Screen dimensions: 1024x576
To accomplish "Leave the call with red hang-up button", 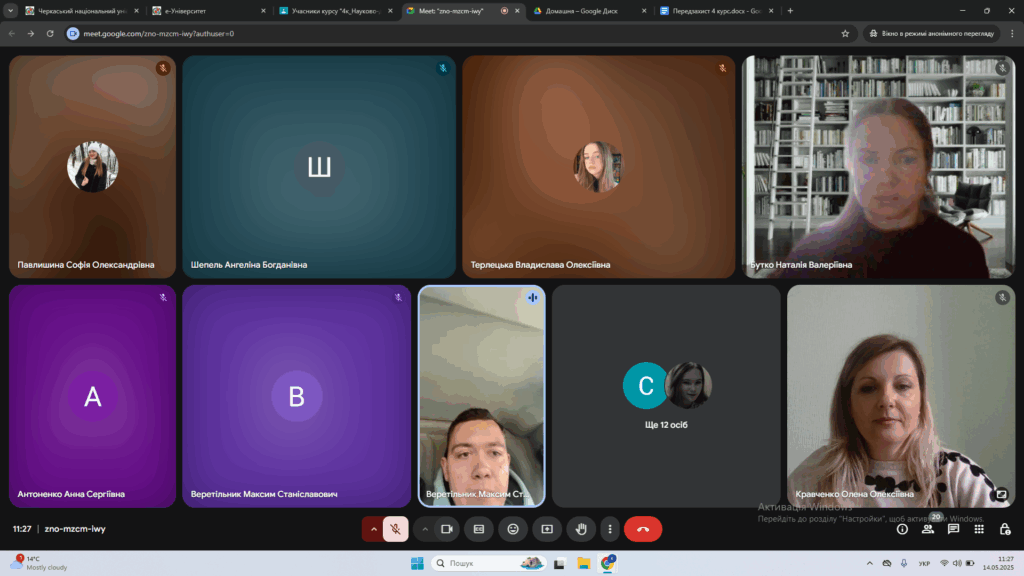I will 643,528.
